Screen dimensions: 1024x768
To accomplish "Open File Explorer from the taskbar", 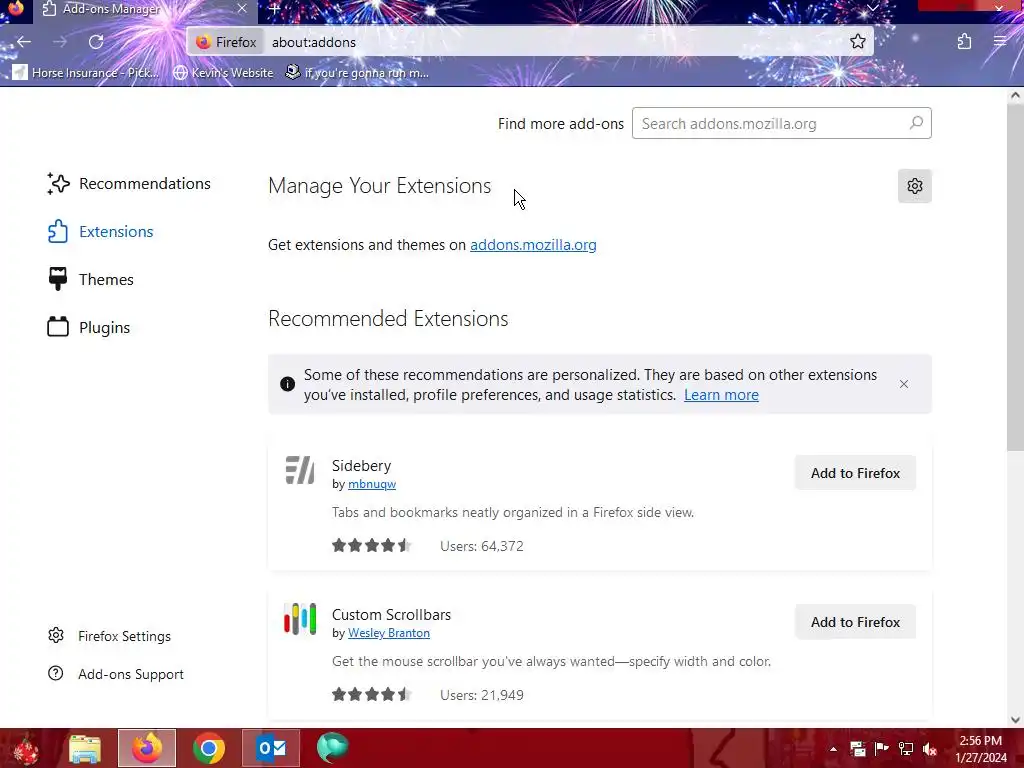I will [85, 748].
